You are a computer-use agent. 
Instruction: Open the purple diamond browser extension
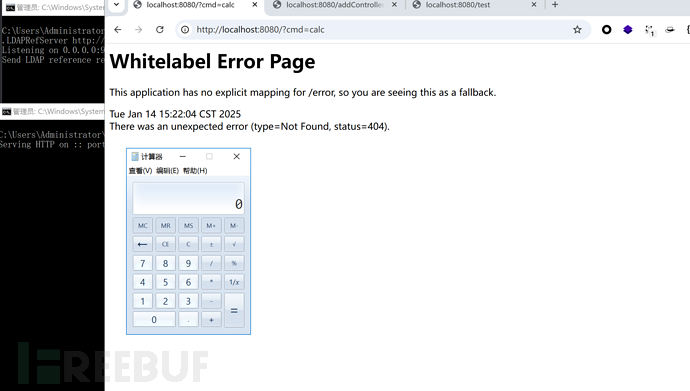click(628, 29)
